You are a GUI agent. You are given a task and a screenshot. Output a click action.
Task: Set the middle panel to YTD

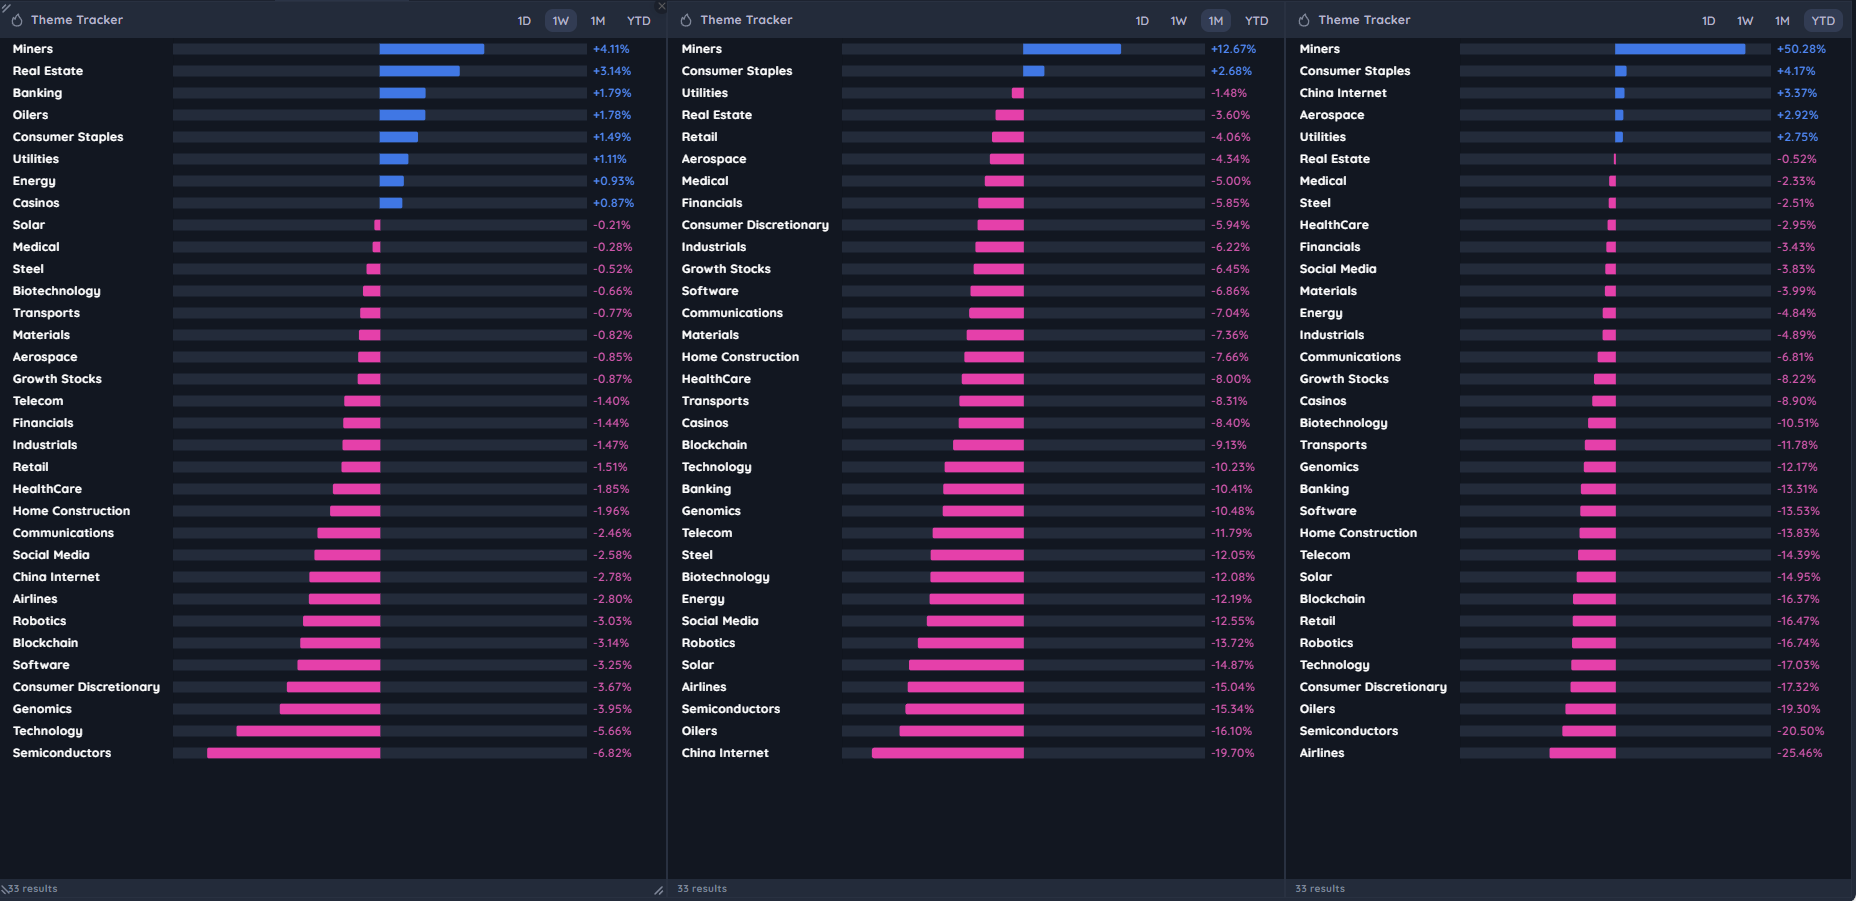click(1256, 21)
